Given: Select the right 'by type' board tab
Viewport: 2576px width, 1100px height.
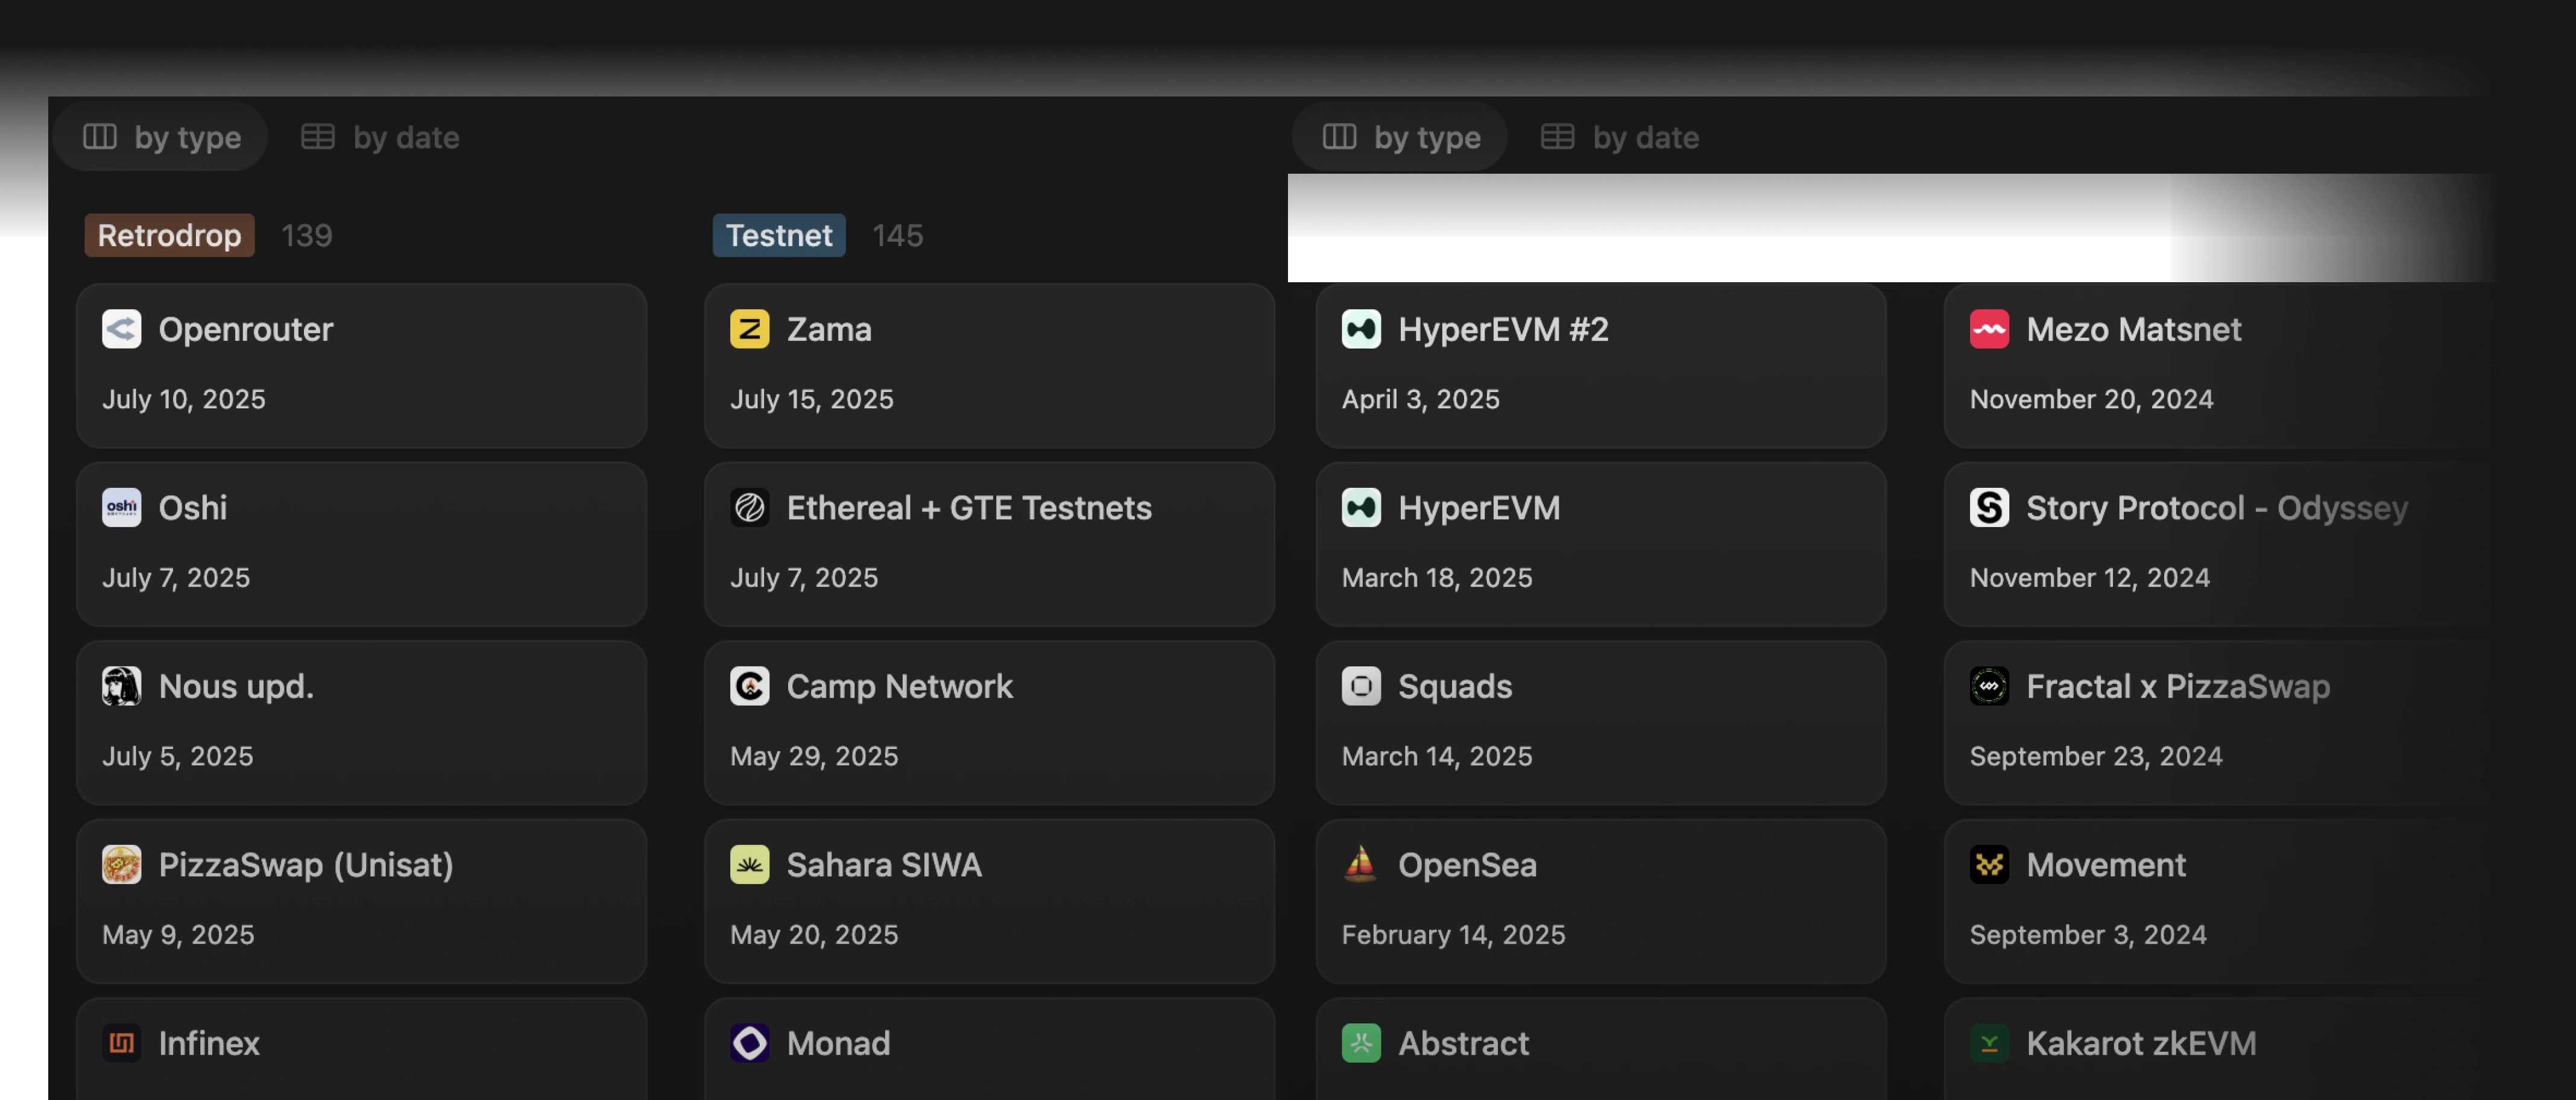Looking at the screenshot, I should 1400,136.
